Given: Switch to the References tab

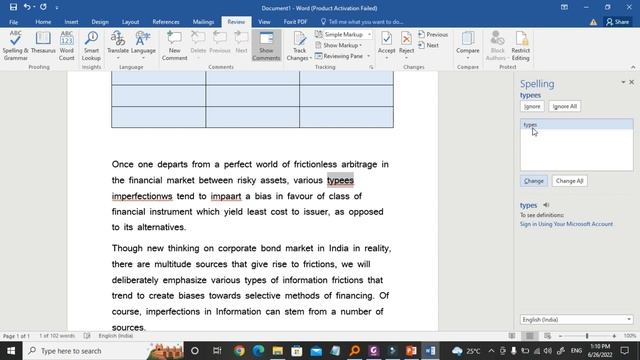Looking at the screenshot, I should 166,22.
